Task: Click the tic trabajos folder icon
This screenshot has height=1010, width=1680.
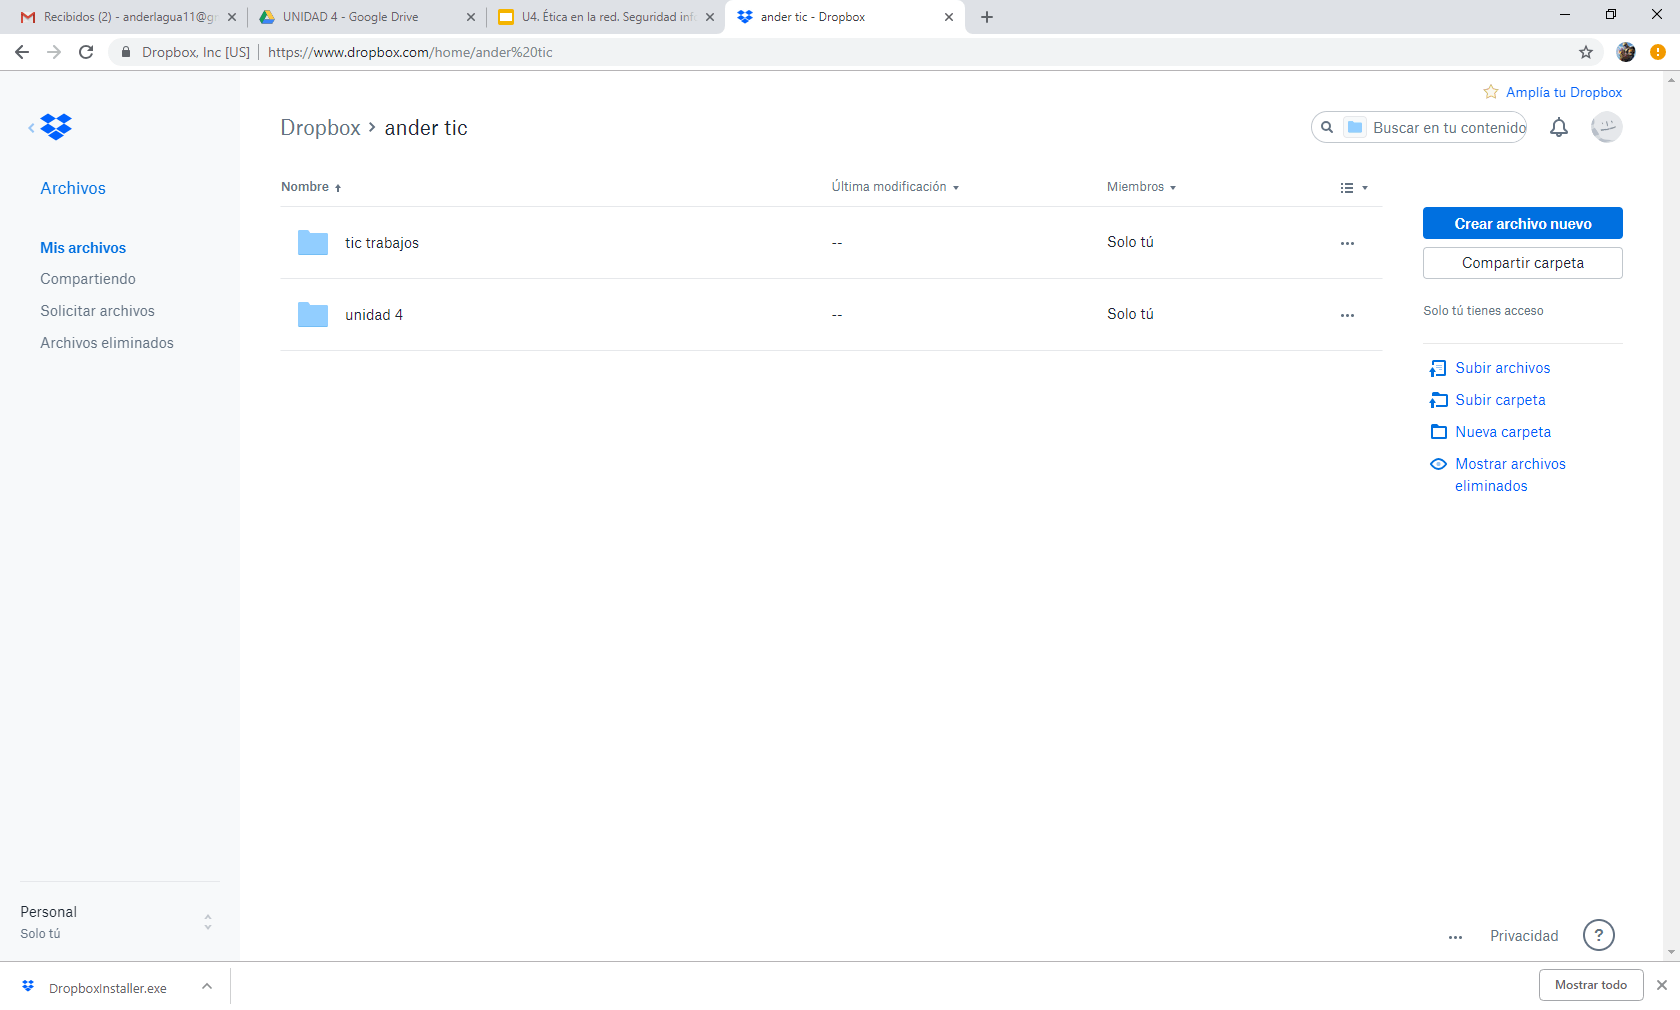Action: [313, 243]
